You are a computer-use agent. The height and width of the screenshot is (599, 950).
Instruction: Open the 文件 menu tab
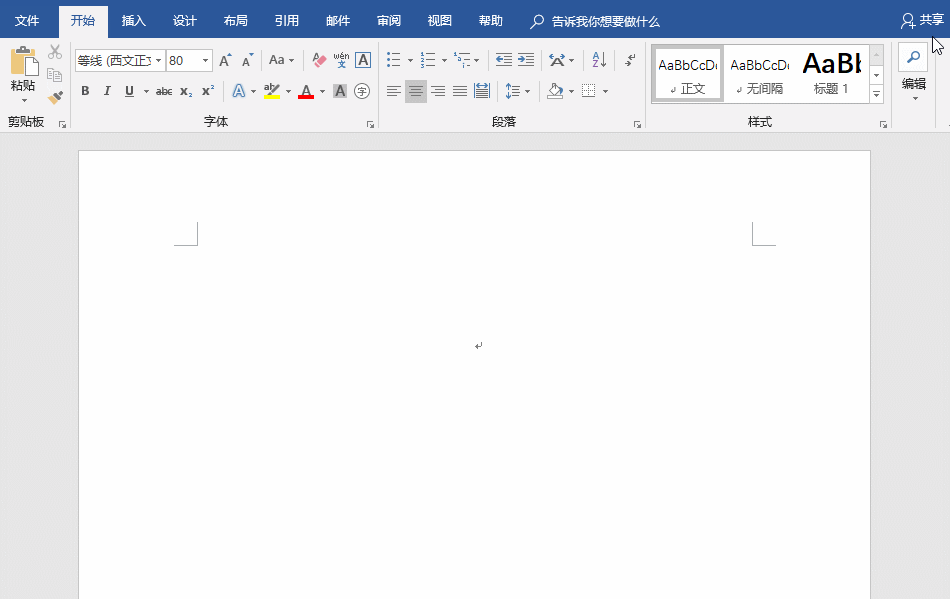tap(27, 21)
